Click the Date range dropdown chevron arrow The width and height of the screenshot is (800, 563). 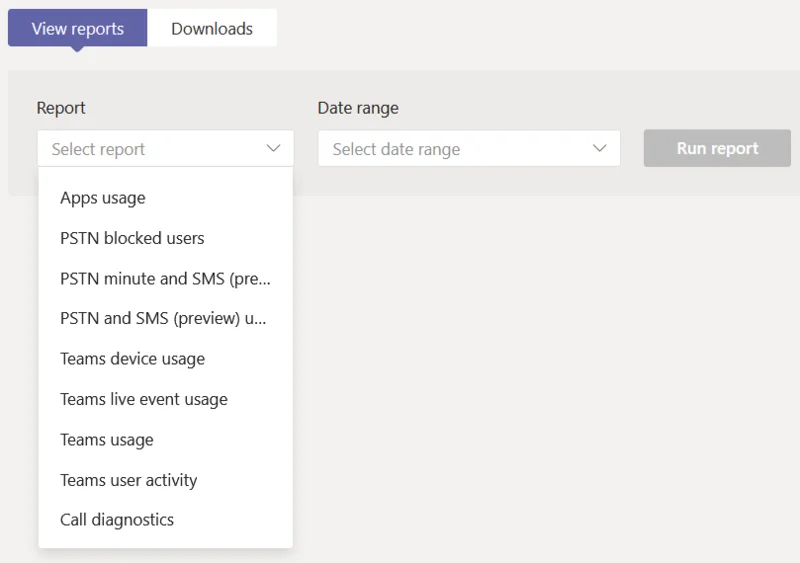point(599,149)
